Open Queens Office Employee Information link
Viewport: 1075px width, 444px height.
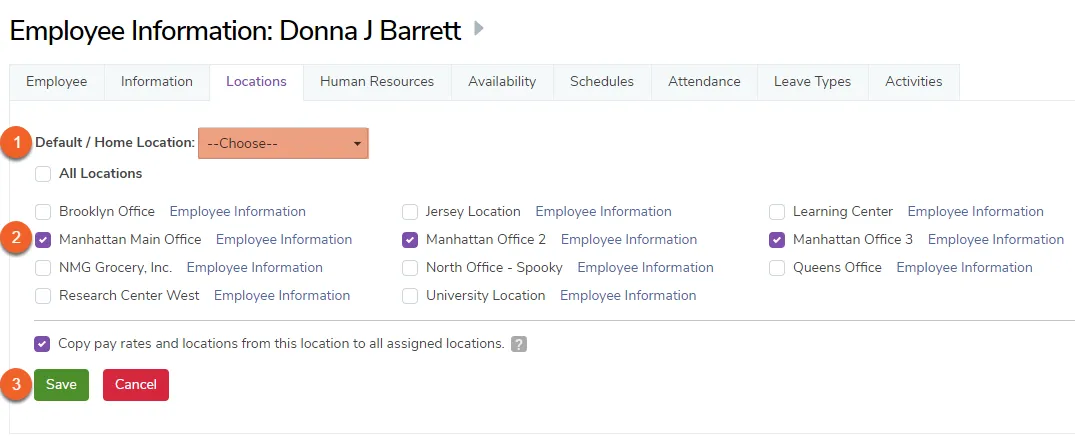point(965,268)
